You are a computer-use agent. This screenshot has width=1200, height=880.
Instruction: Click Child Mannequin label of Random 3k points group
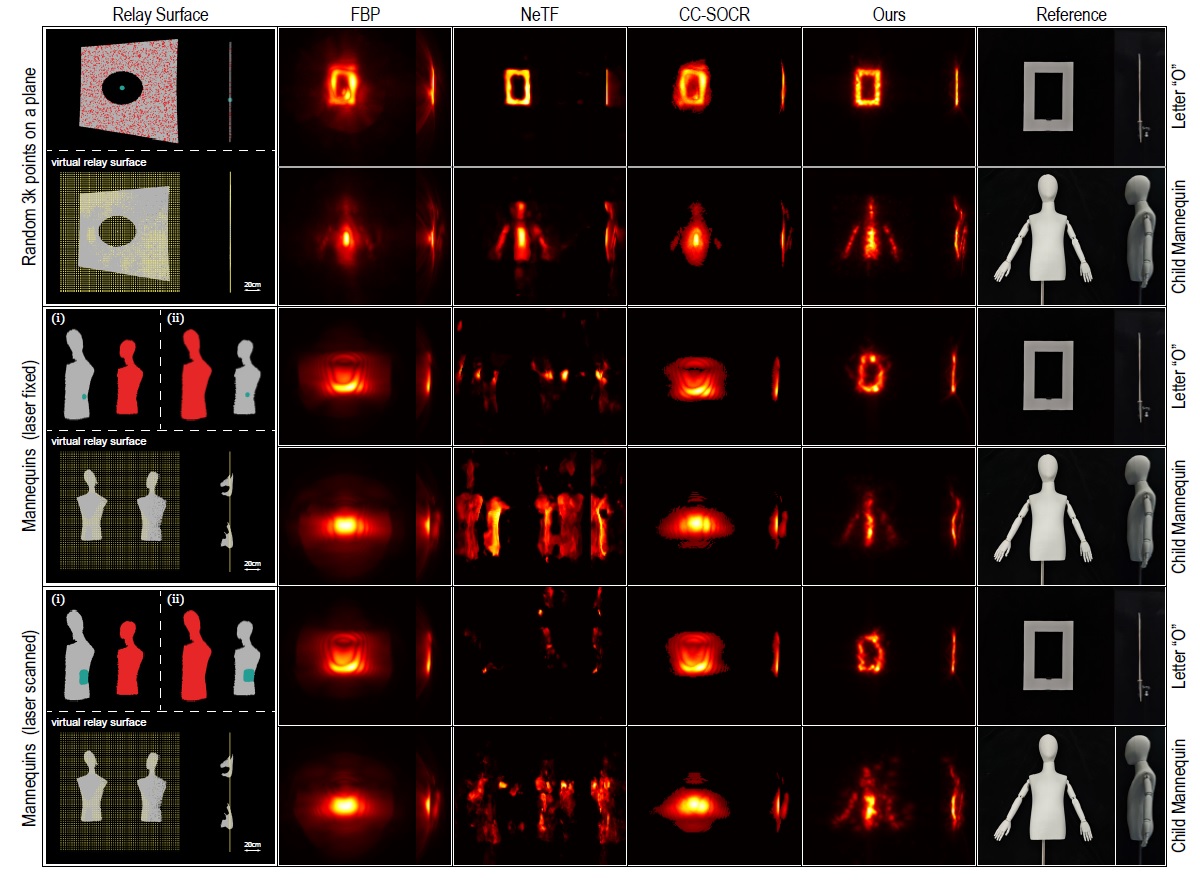click(1180, 235)
